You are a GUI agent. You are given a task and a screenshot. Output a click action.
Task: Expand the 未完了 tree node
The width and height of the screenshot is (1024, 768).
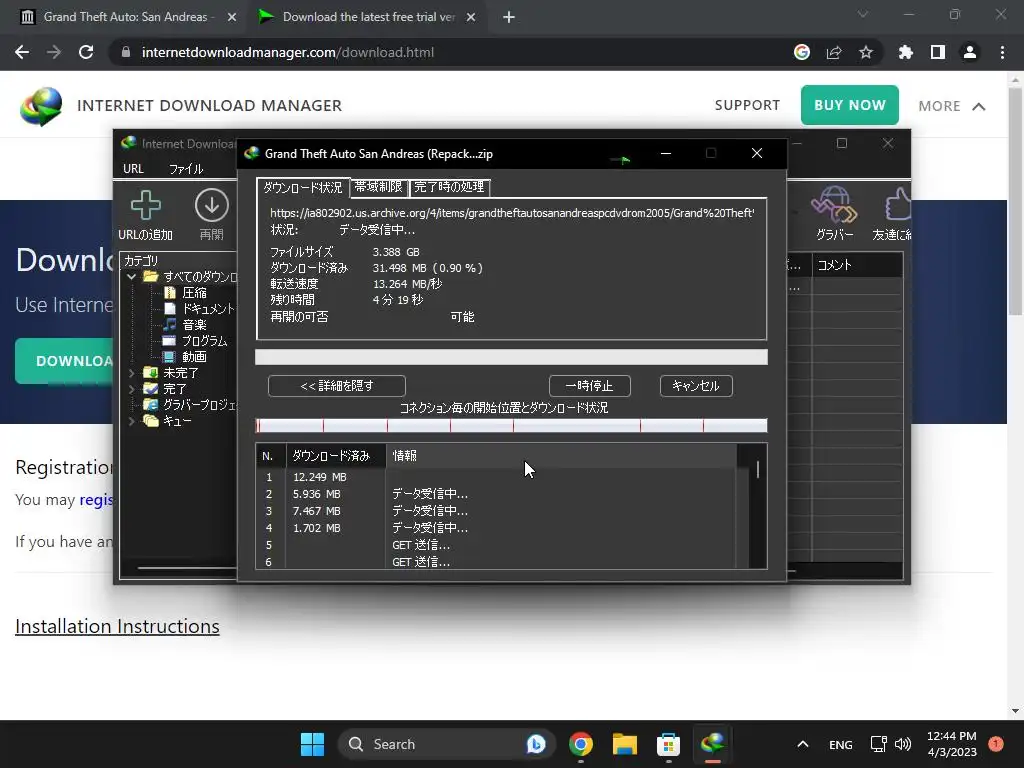[x=131, y=373]
